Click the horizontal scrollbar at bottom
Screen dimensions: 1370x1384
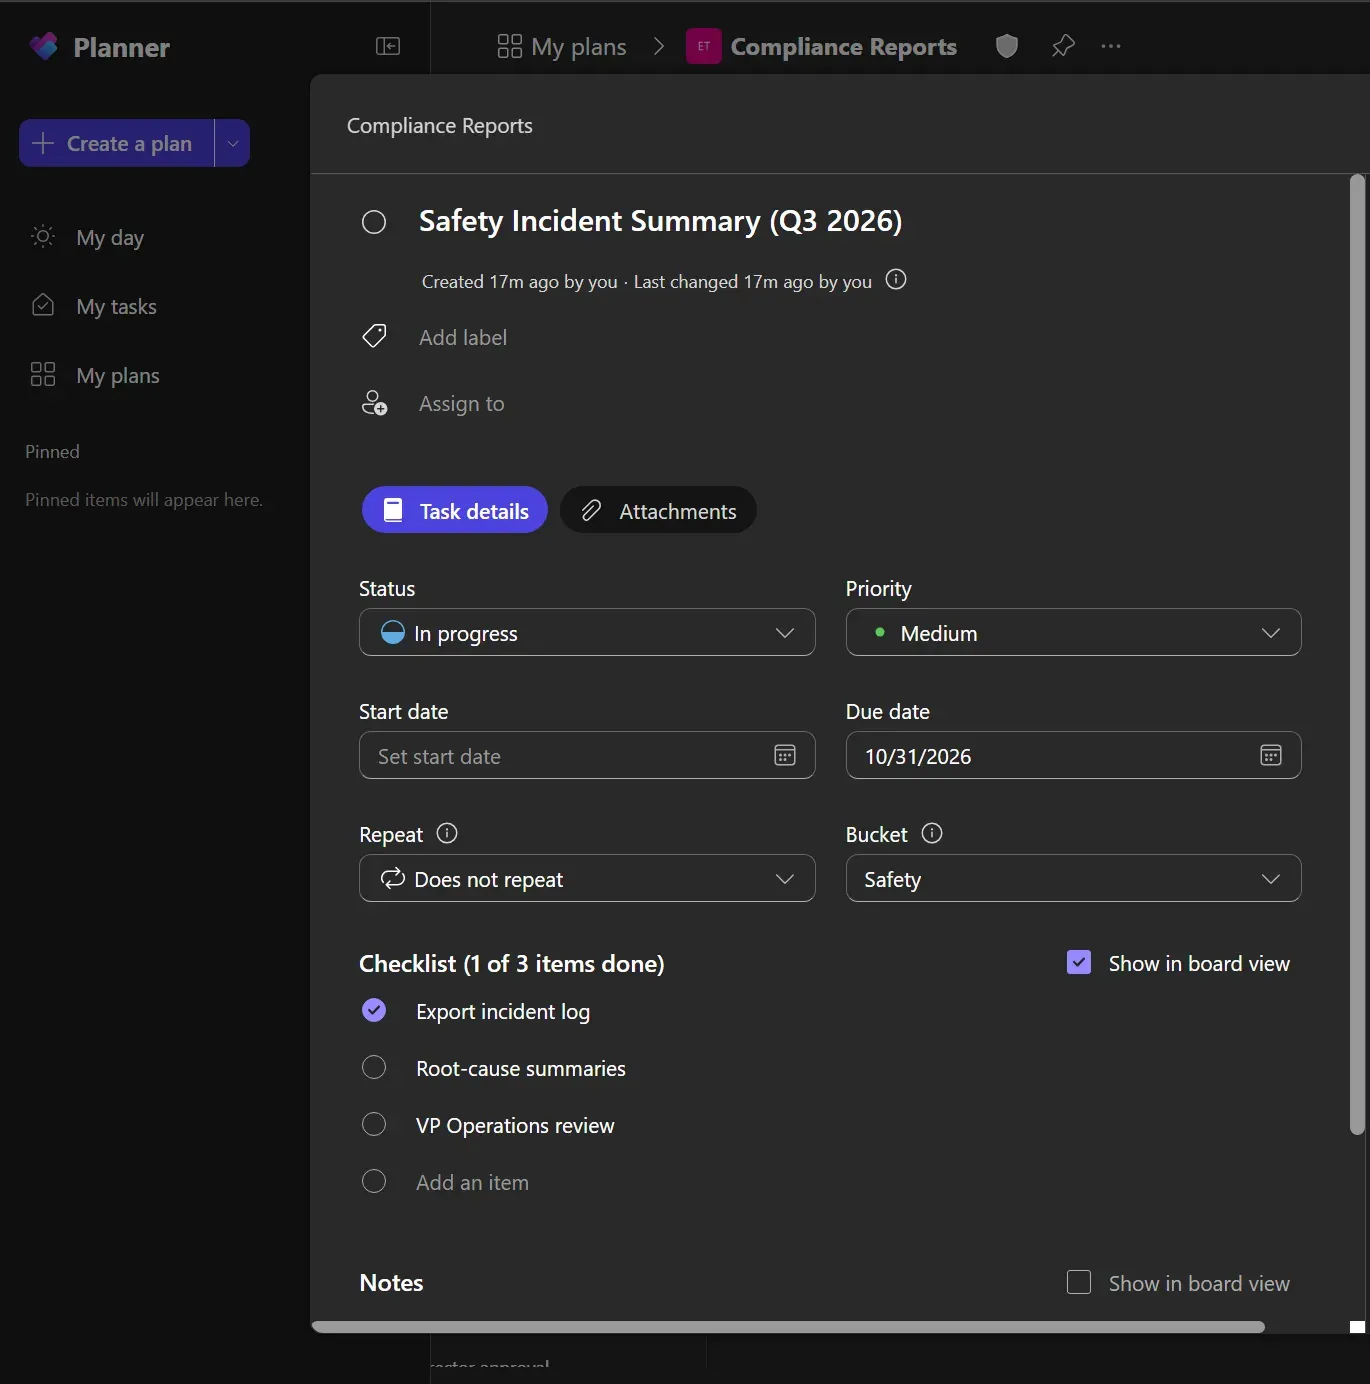pyautogui.click(x=788, y=1327)
